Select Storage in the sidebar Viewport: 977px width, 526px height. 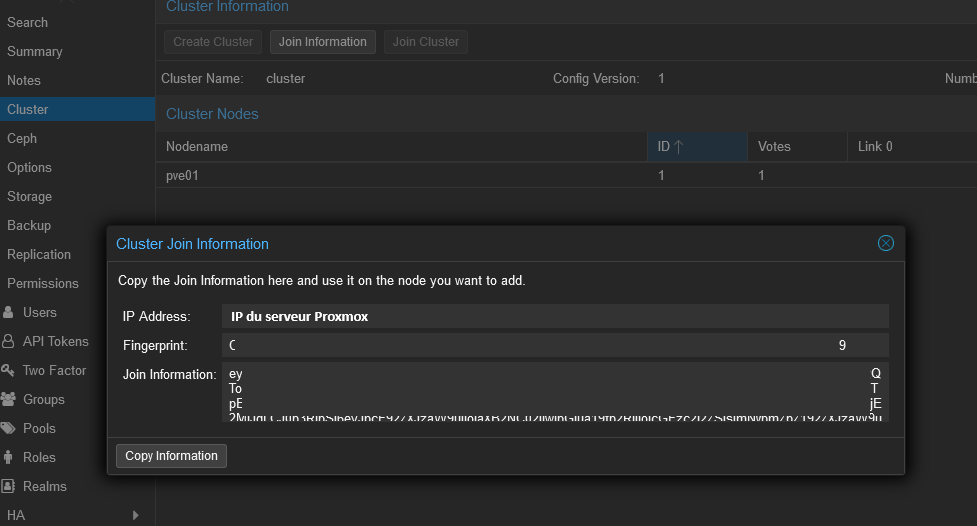(x=29, y=196)
